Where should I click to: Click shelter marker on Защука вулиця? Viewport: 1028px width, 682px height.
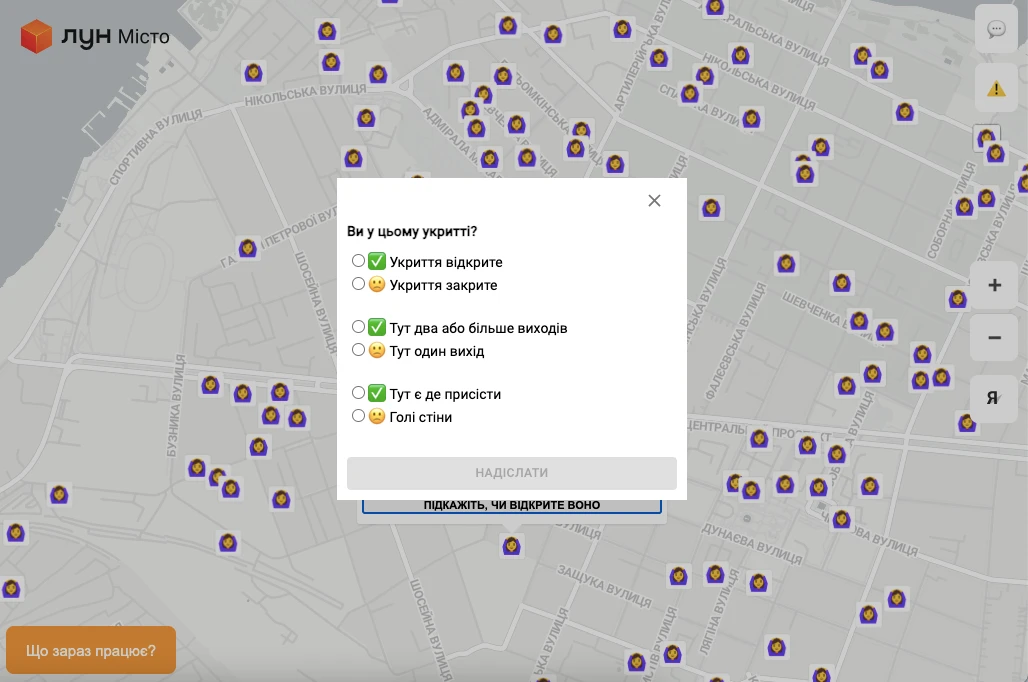678,576
